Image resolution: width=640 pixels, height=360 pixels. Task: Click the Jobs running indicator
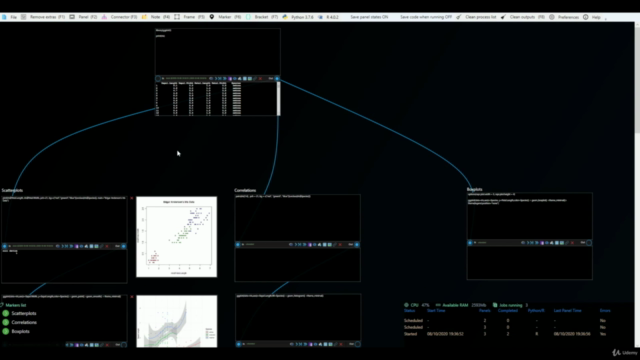510,305
